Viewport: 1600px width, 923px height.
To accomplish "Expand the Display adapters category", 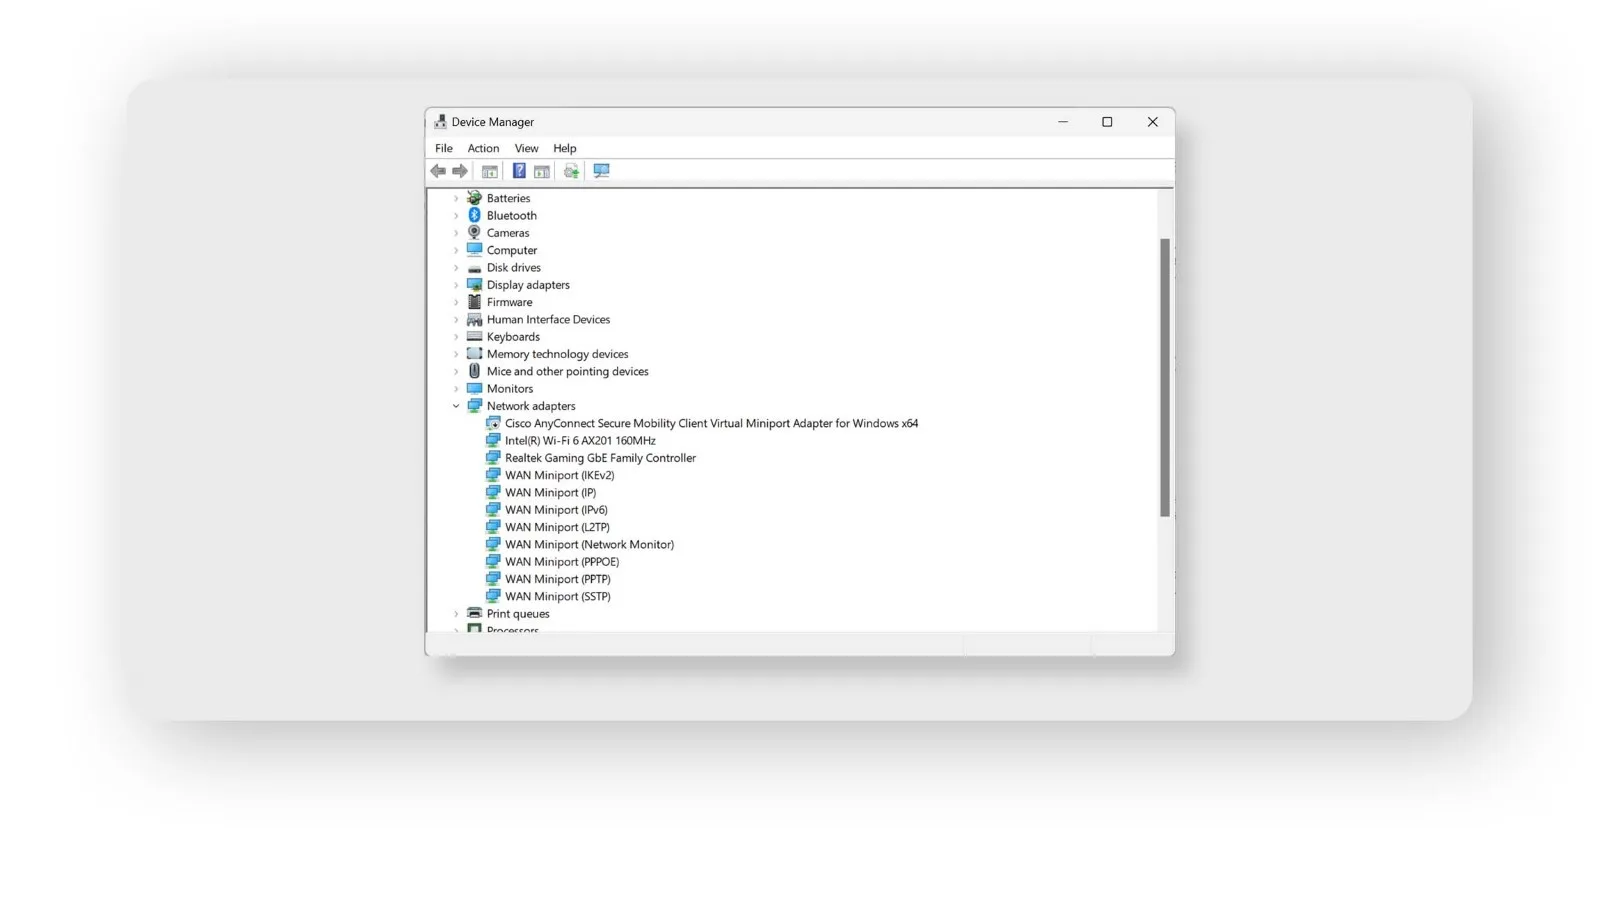I will (456, 285).
